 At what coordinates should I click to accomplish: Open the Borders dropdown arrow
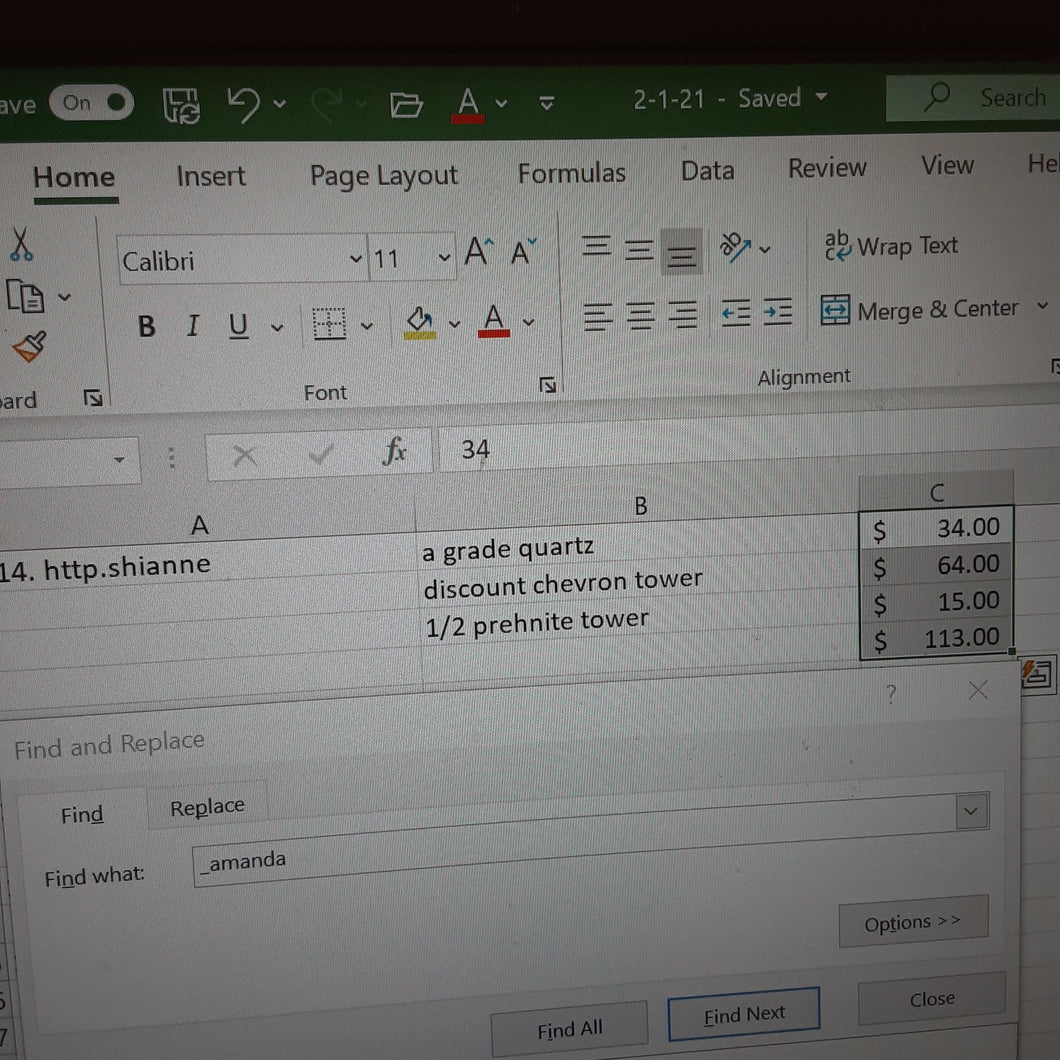point(367,326)
